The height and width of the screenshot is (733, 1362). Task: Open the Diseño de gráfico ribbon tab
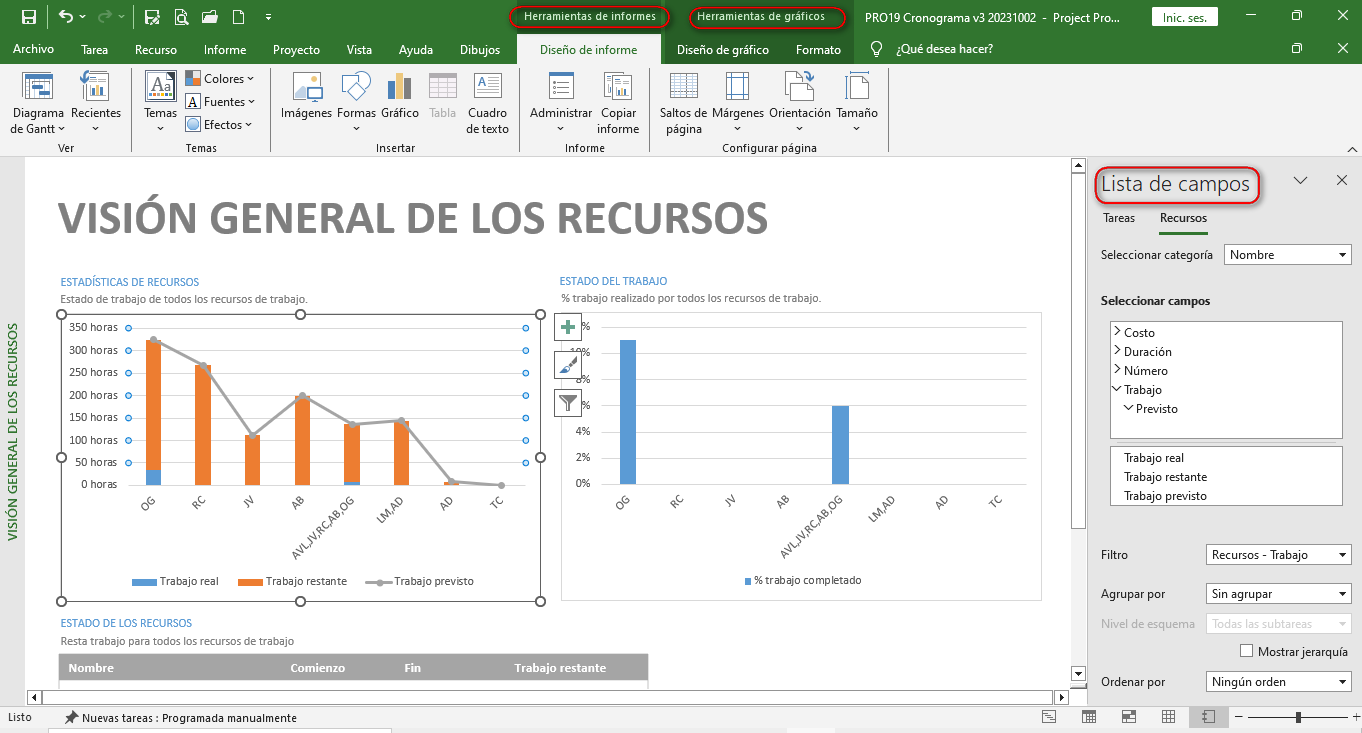pos(722,50)
